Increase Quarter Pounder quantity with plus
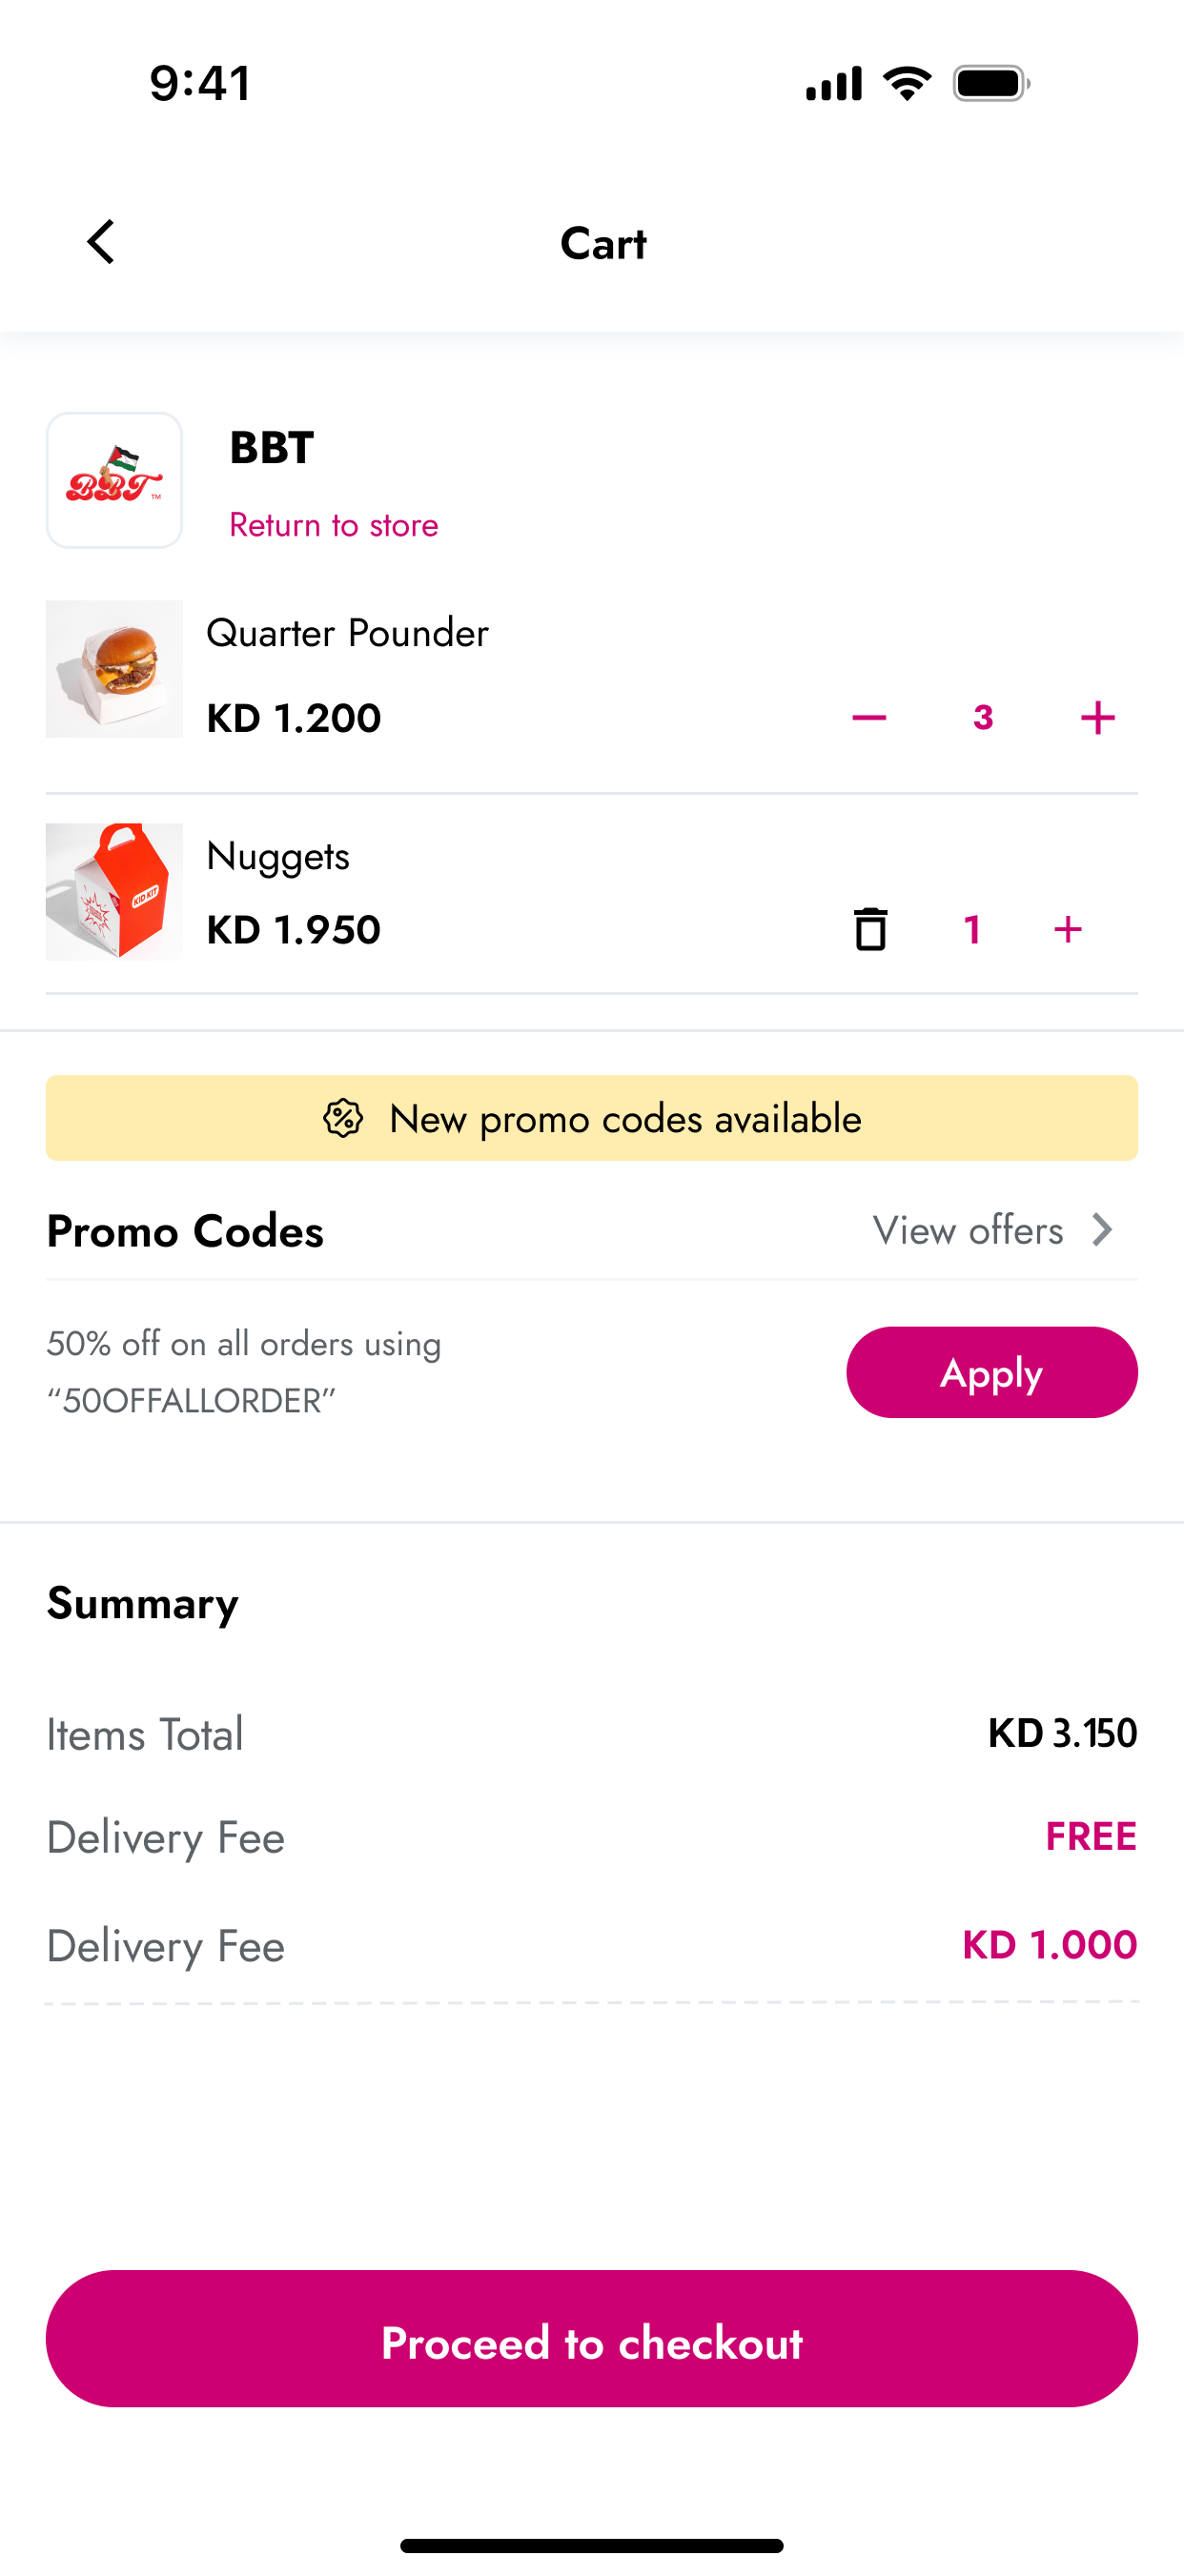Screen dimensions: 1184x2576 coord(1097,718)
